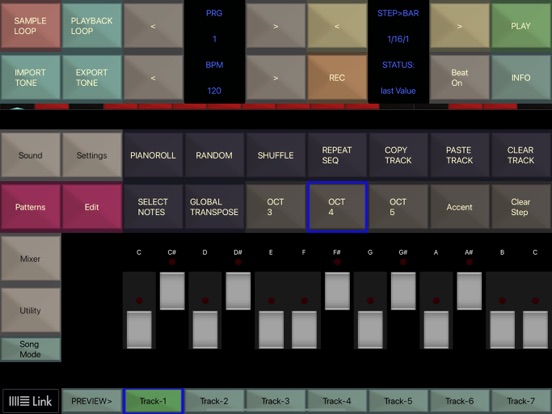Open the Ableton Link icon button
This screenshot has height=414, width=552.
31,401
